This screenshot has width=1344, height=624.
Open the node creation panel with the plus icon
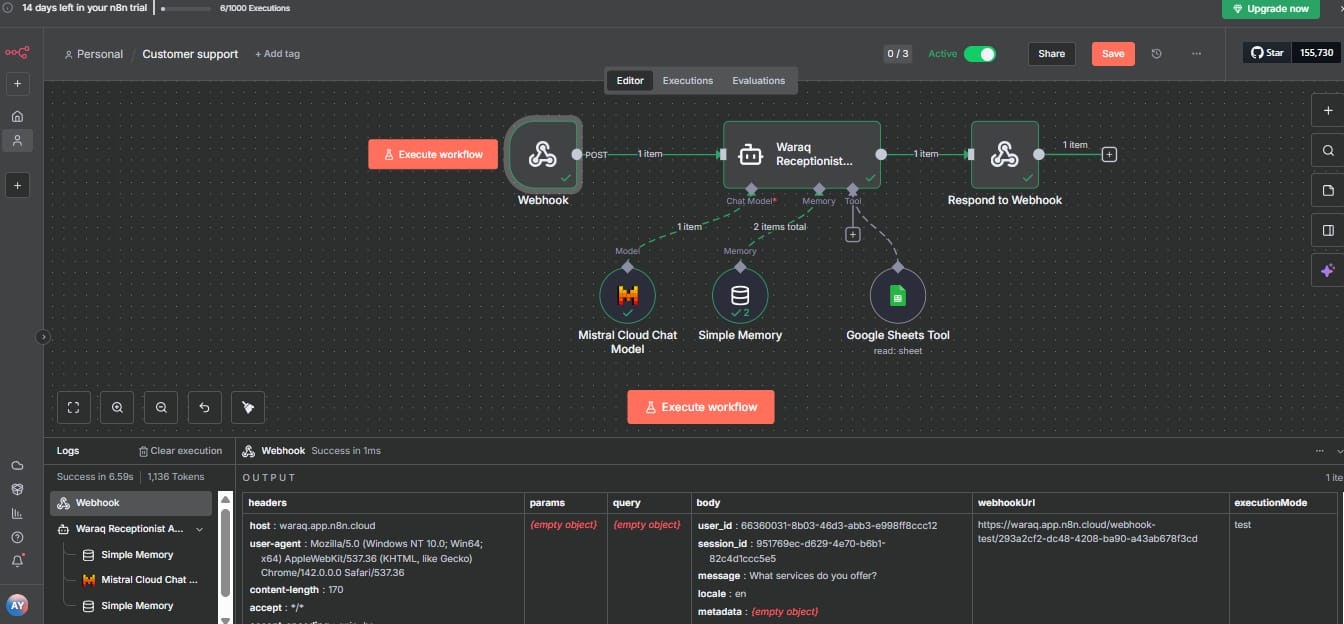1328,110
